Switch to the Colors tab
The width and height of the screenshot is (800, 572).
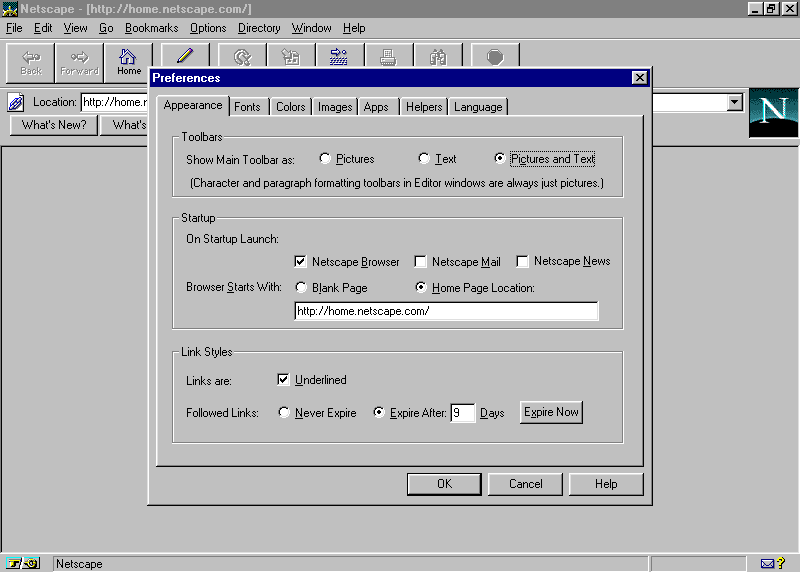coord(290,107)
